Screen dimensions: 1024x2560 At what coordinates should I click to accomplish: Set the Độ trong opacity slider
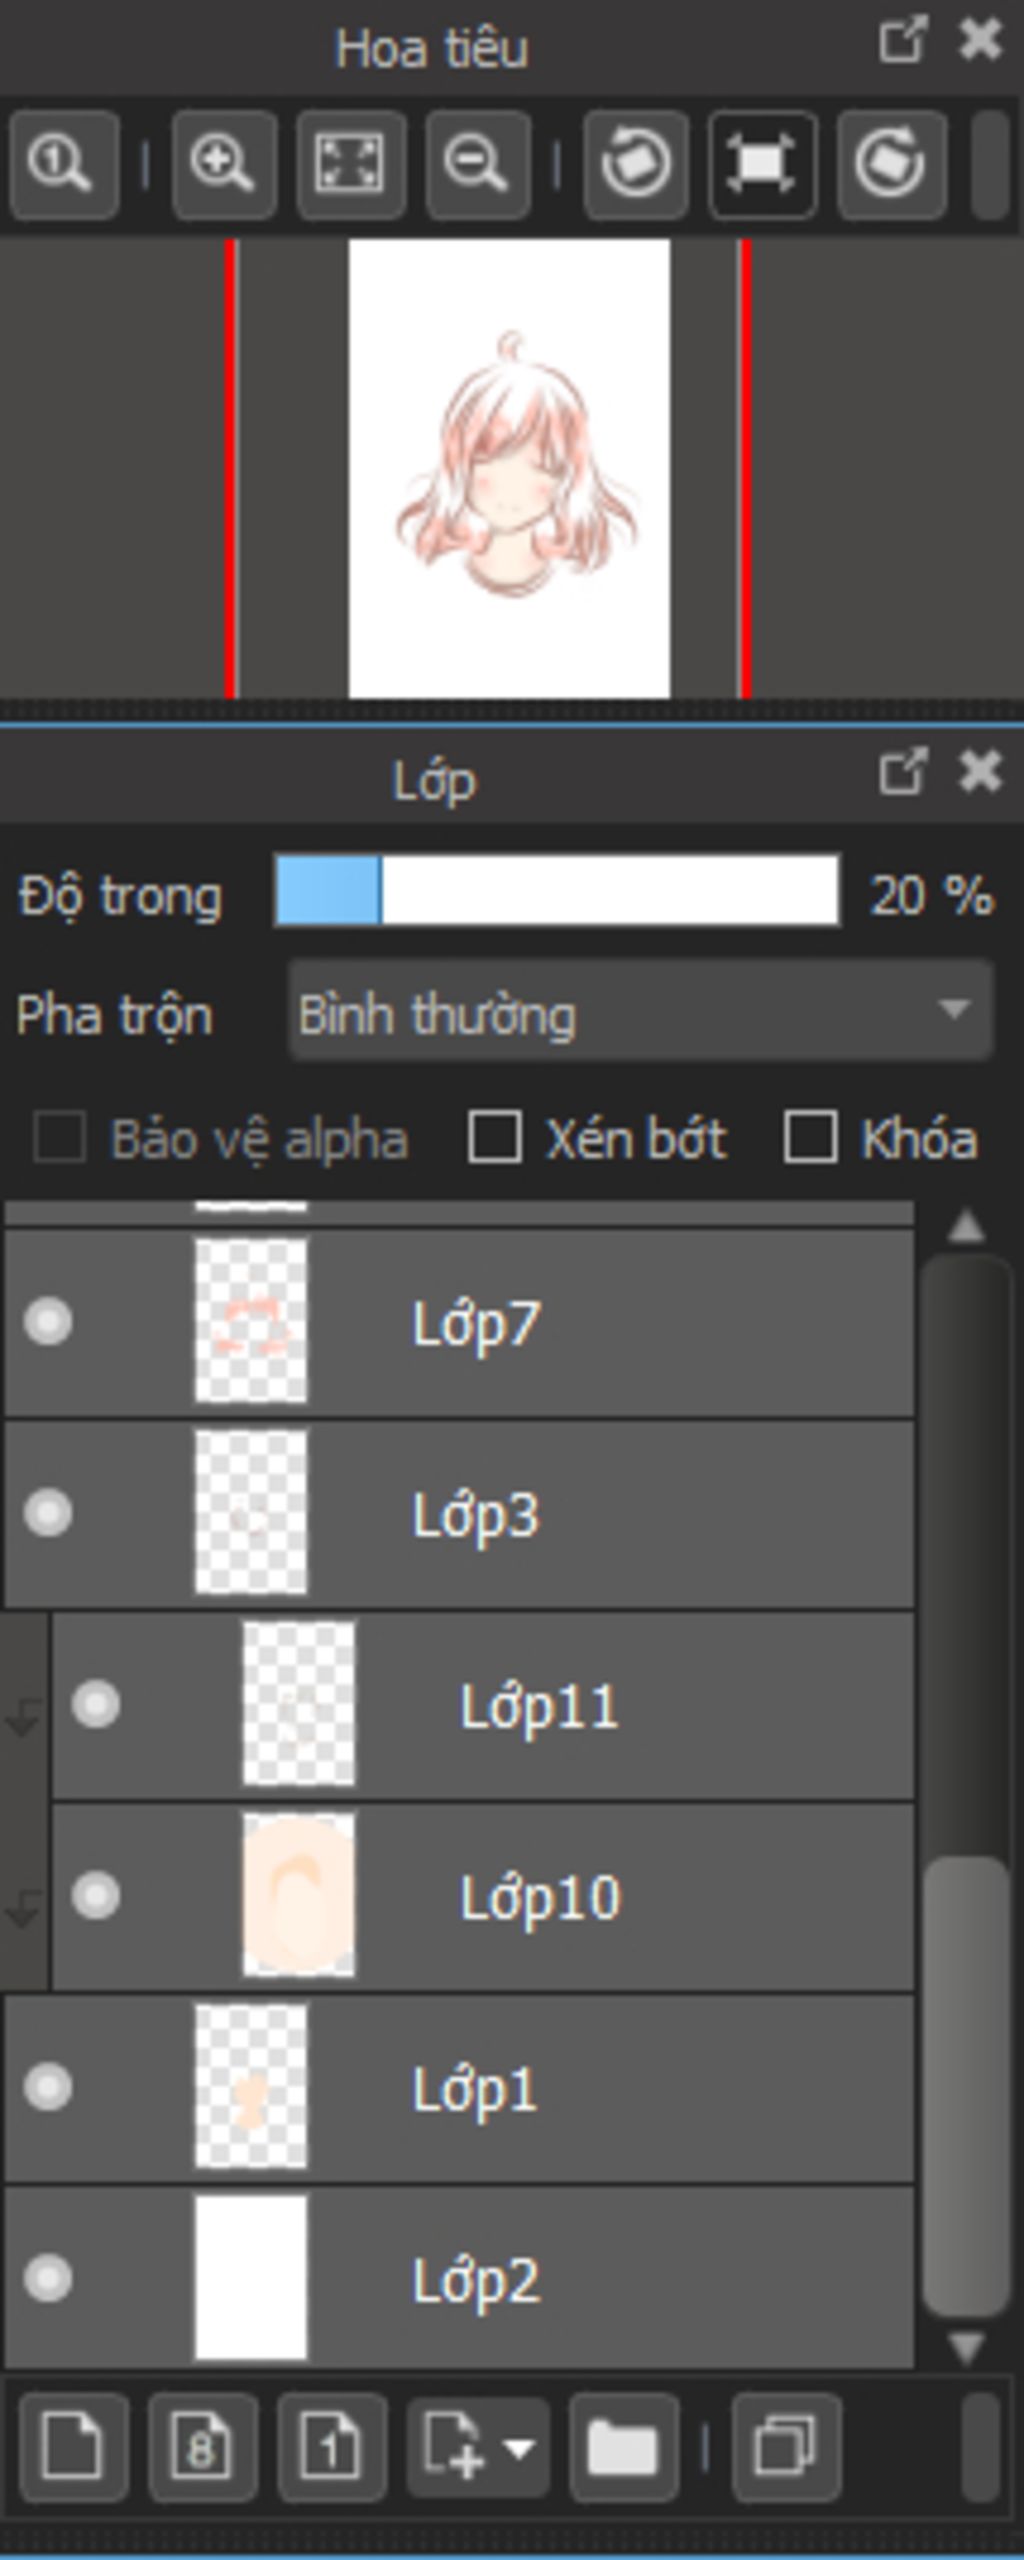[557, 890]
